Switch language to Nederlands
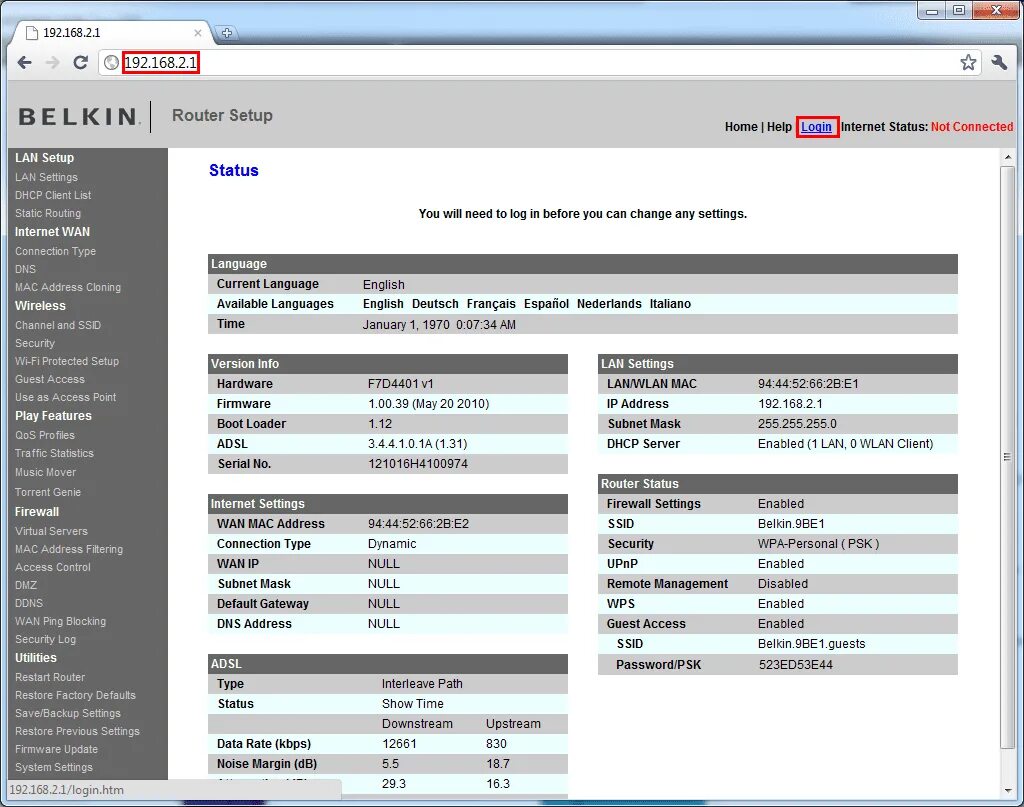 click(x=609, y=304)
